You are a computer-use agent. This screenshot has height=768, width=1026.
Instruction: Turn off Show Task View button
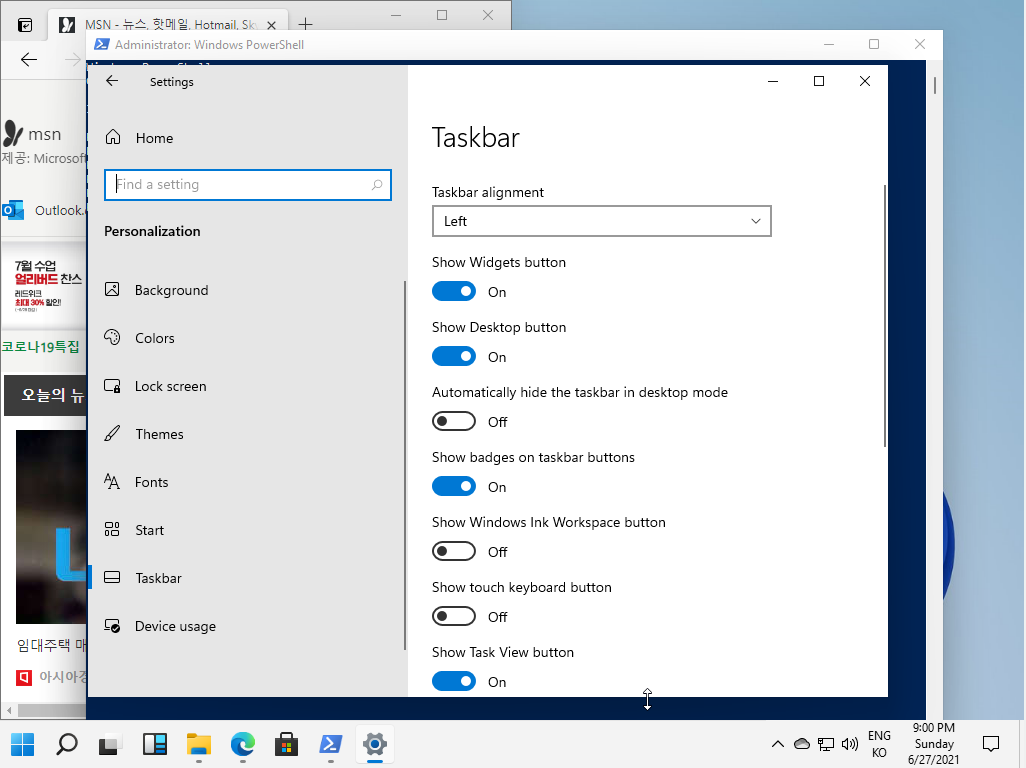point(453,682)
